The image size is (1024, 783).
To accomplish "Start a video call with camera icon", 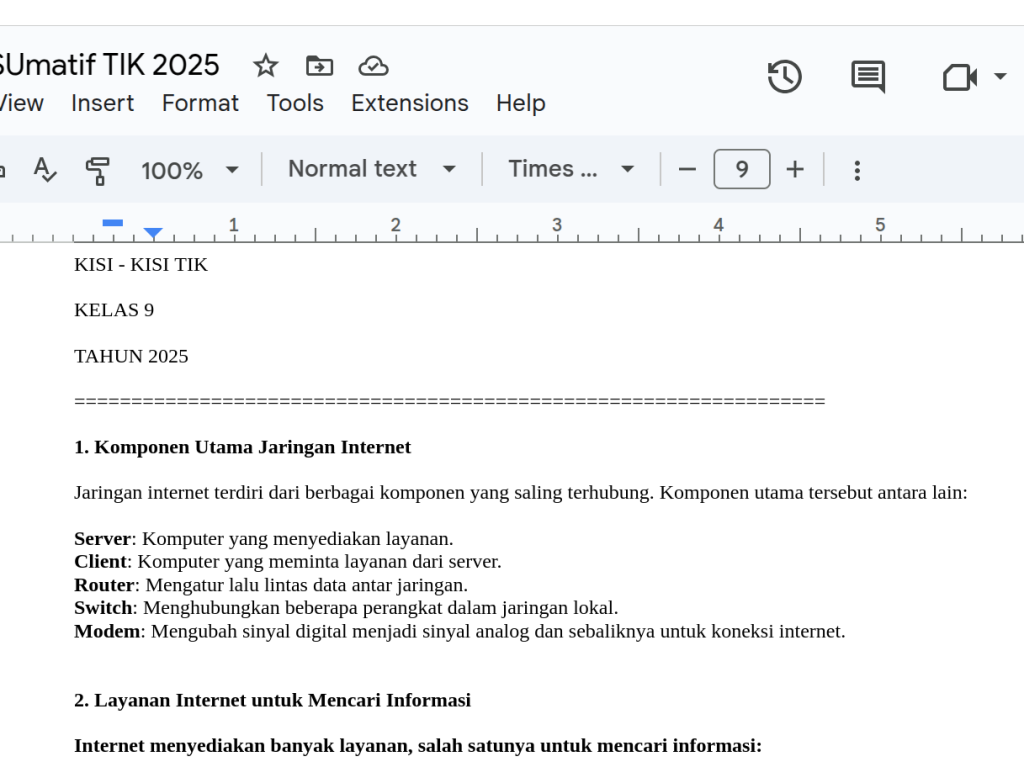I will point(960,78).
